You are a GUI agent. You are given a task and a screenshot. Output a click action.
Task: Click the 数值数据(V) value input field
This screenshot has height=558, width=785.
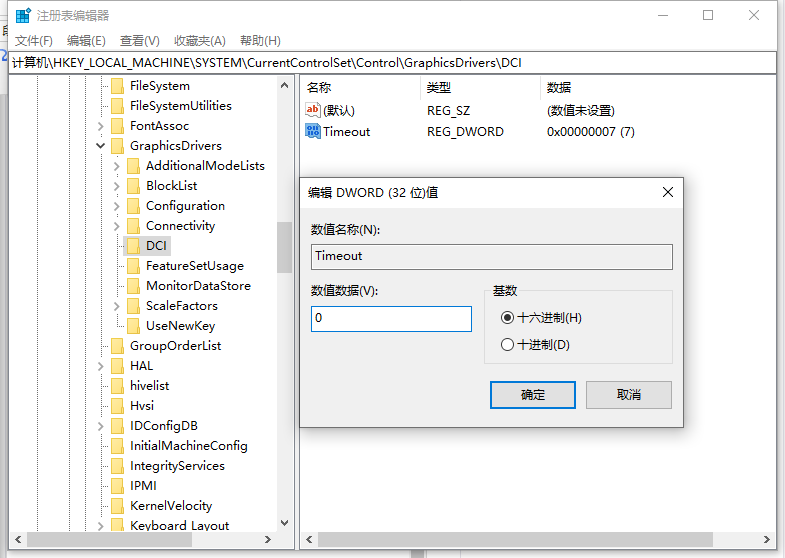[x=391, y=319]
